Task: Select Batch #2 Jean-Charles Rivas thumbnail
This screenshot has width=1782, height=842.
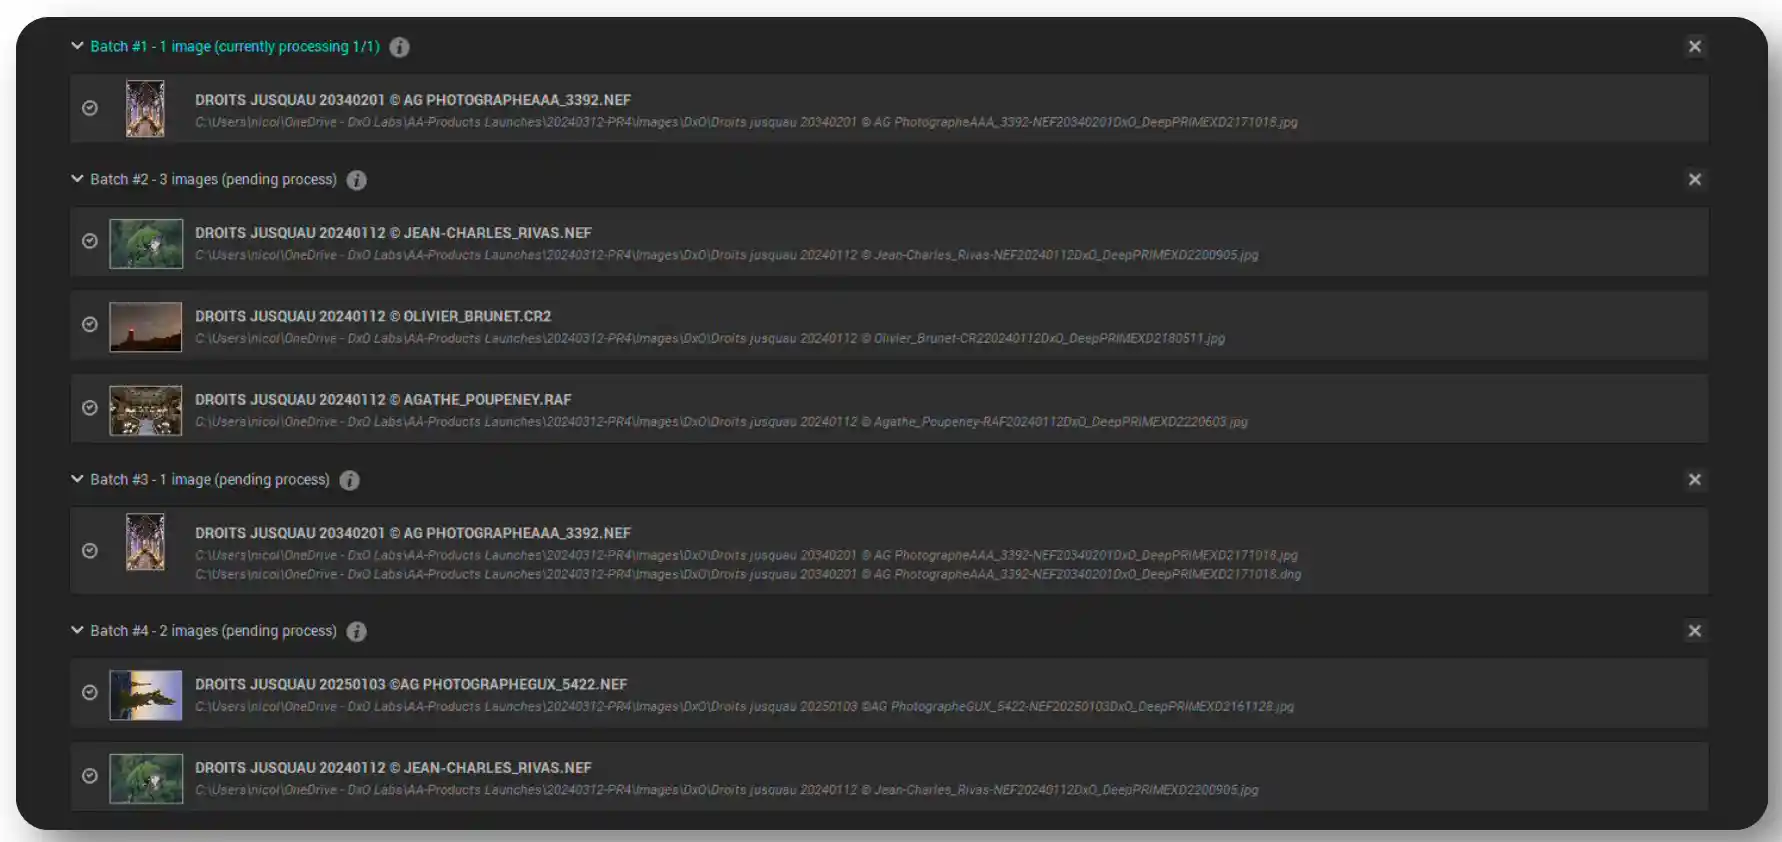Action: click(146, 243)
